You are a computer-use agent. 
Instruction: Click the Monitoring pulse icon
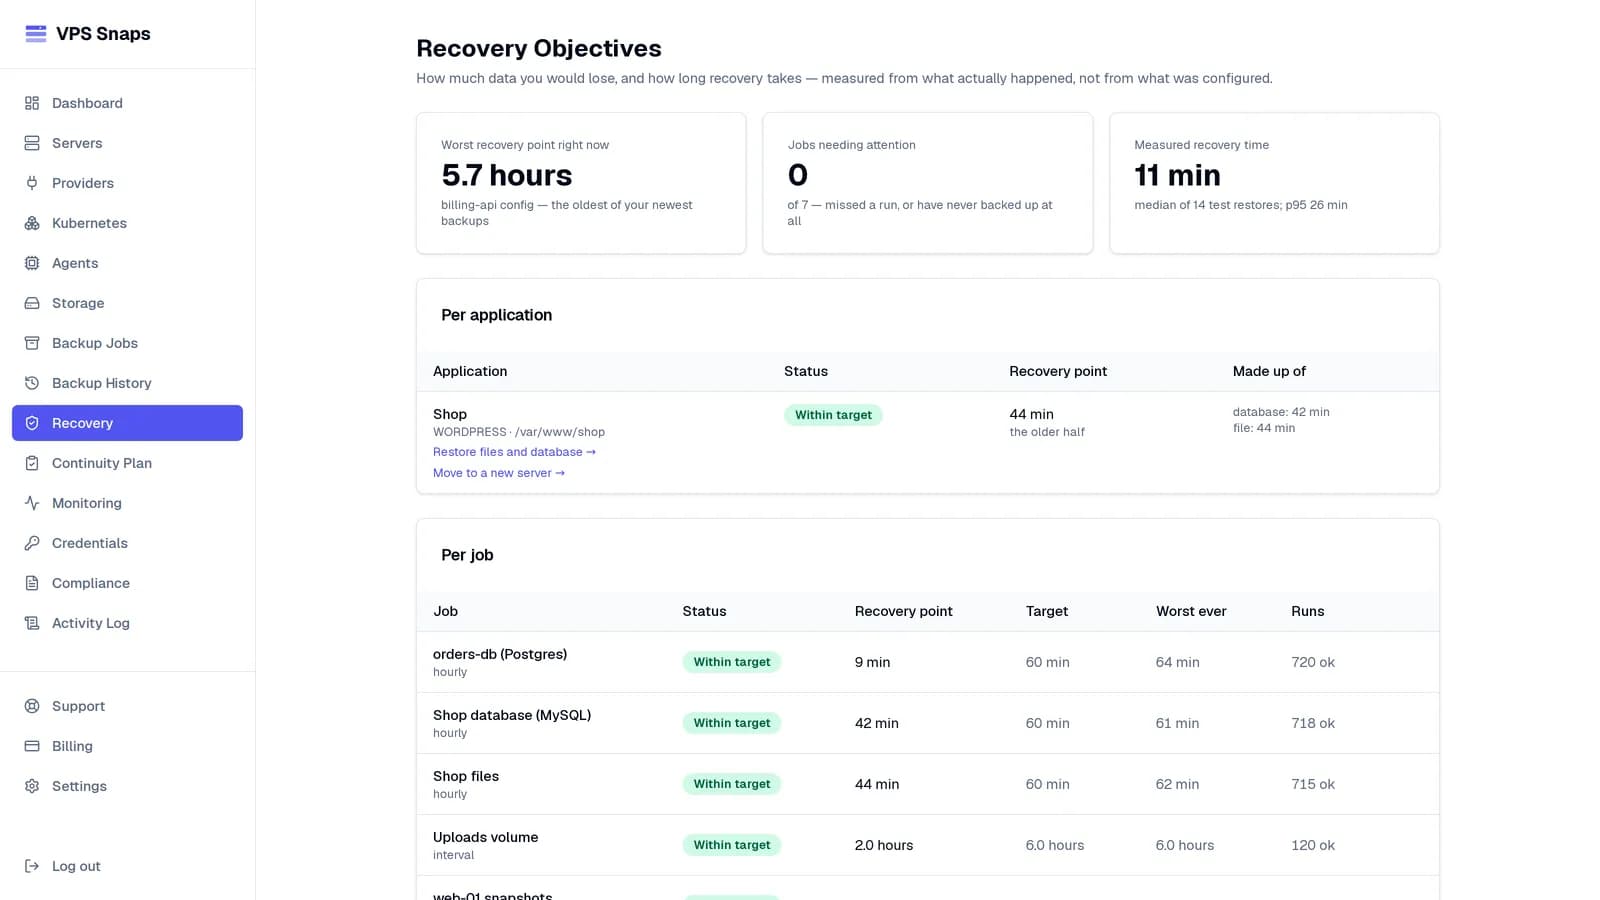(x=32, y=503)
